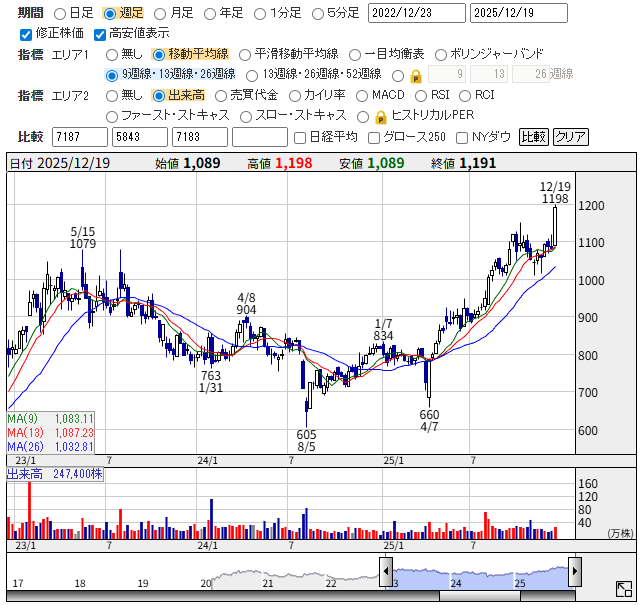Select 平滑移動平均線 indicator radio button
641x605 pixels.
tap(245, 55)
